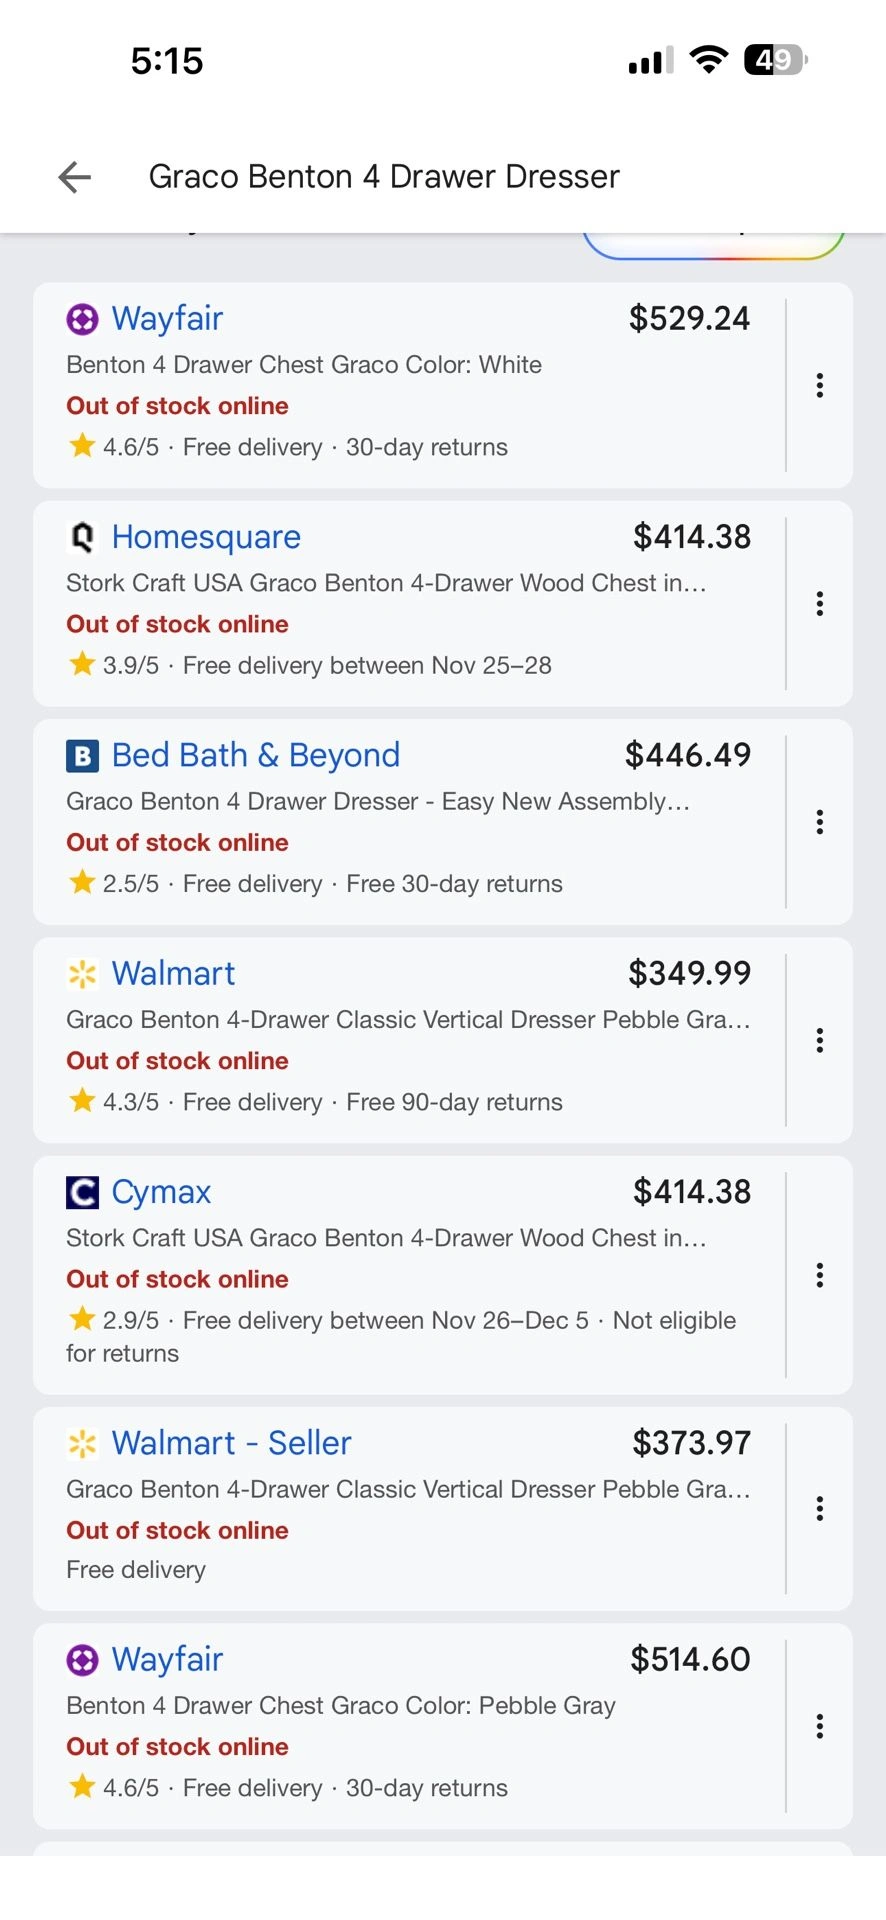
Task: Tap the rainbow-outlined button below the header
Action: pos(713,245)
